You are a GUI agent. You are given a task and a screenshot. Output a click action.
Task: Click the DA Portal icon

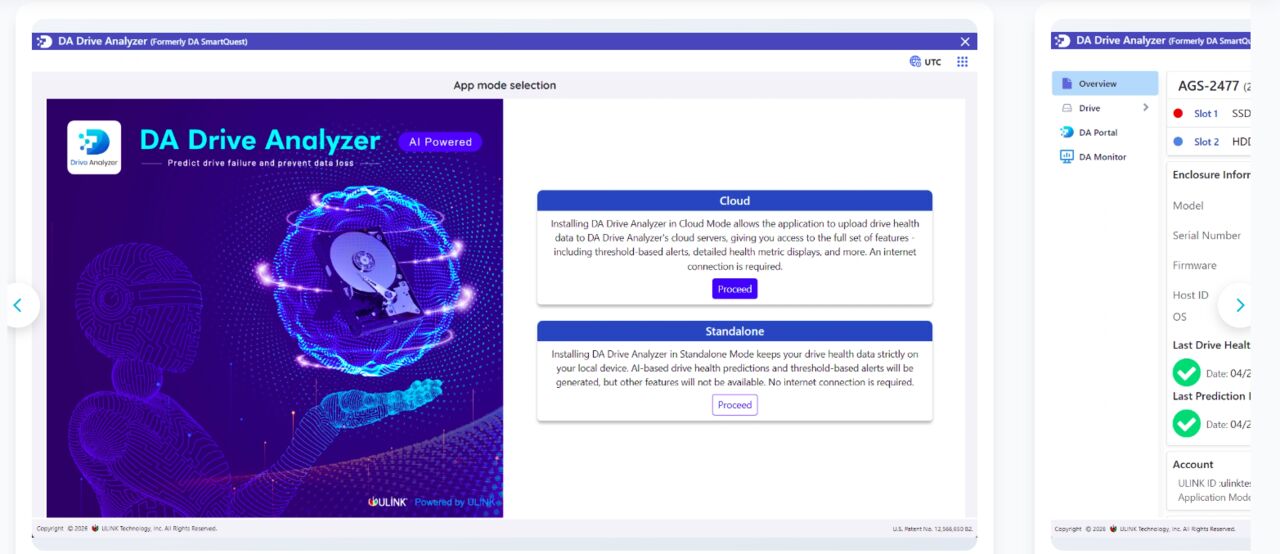click(1067, 132)
